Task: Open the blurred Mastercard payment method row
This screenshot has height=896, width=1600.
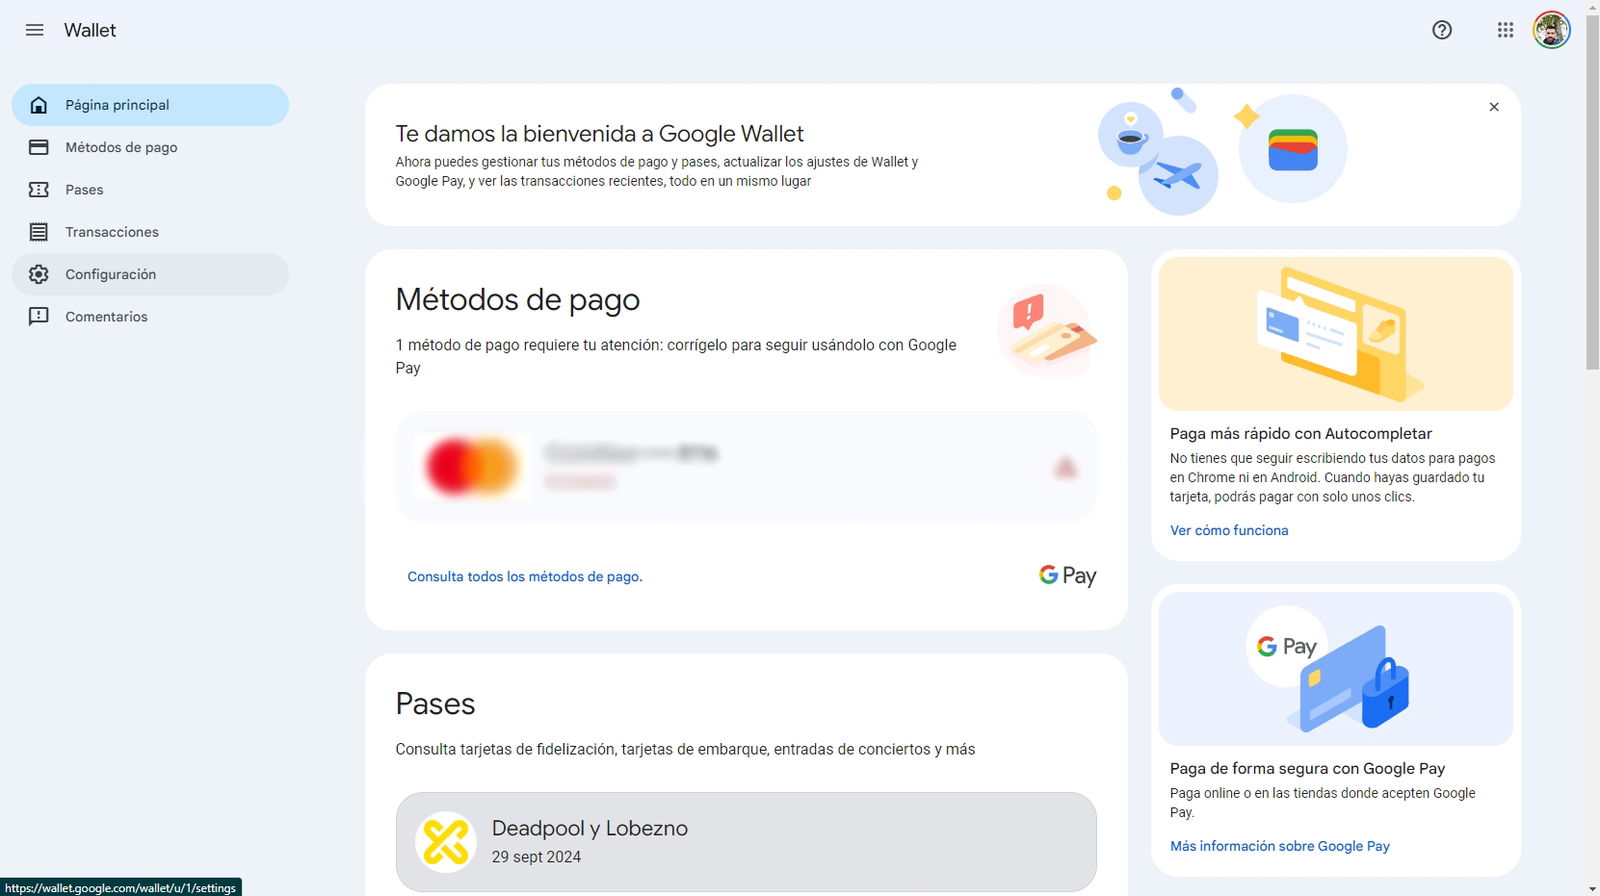Action: click(x=746, y=467)
